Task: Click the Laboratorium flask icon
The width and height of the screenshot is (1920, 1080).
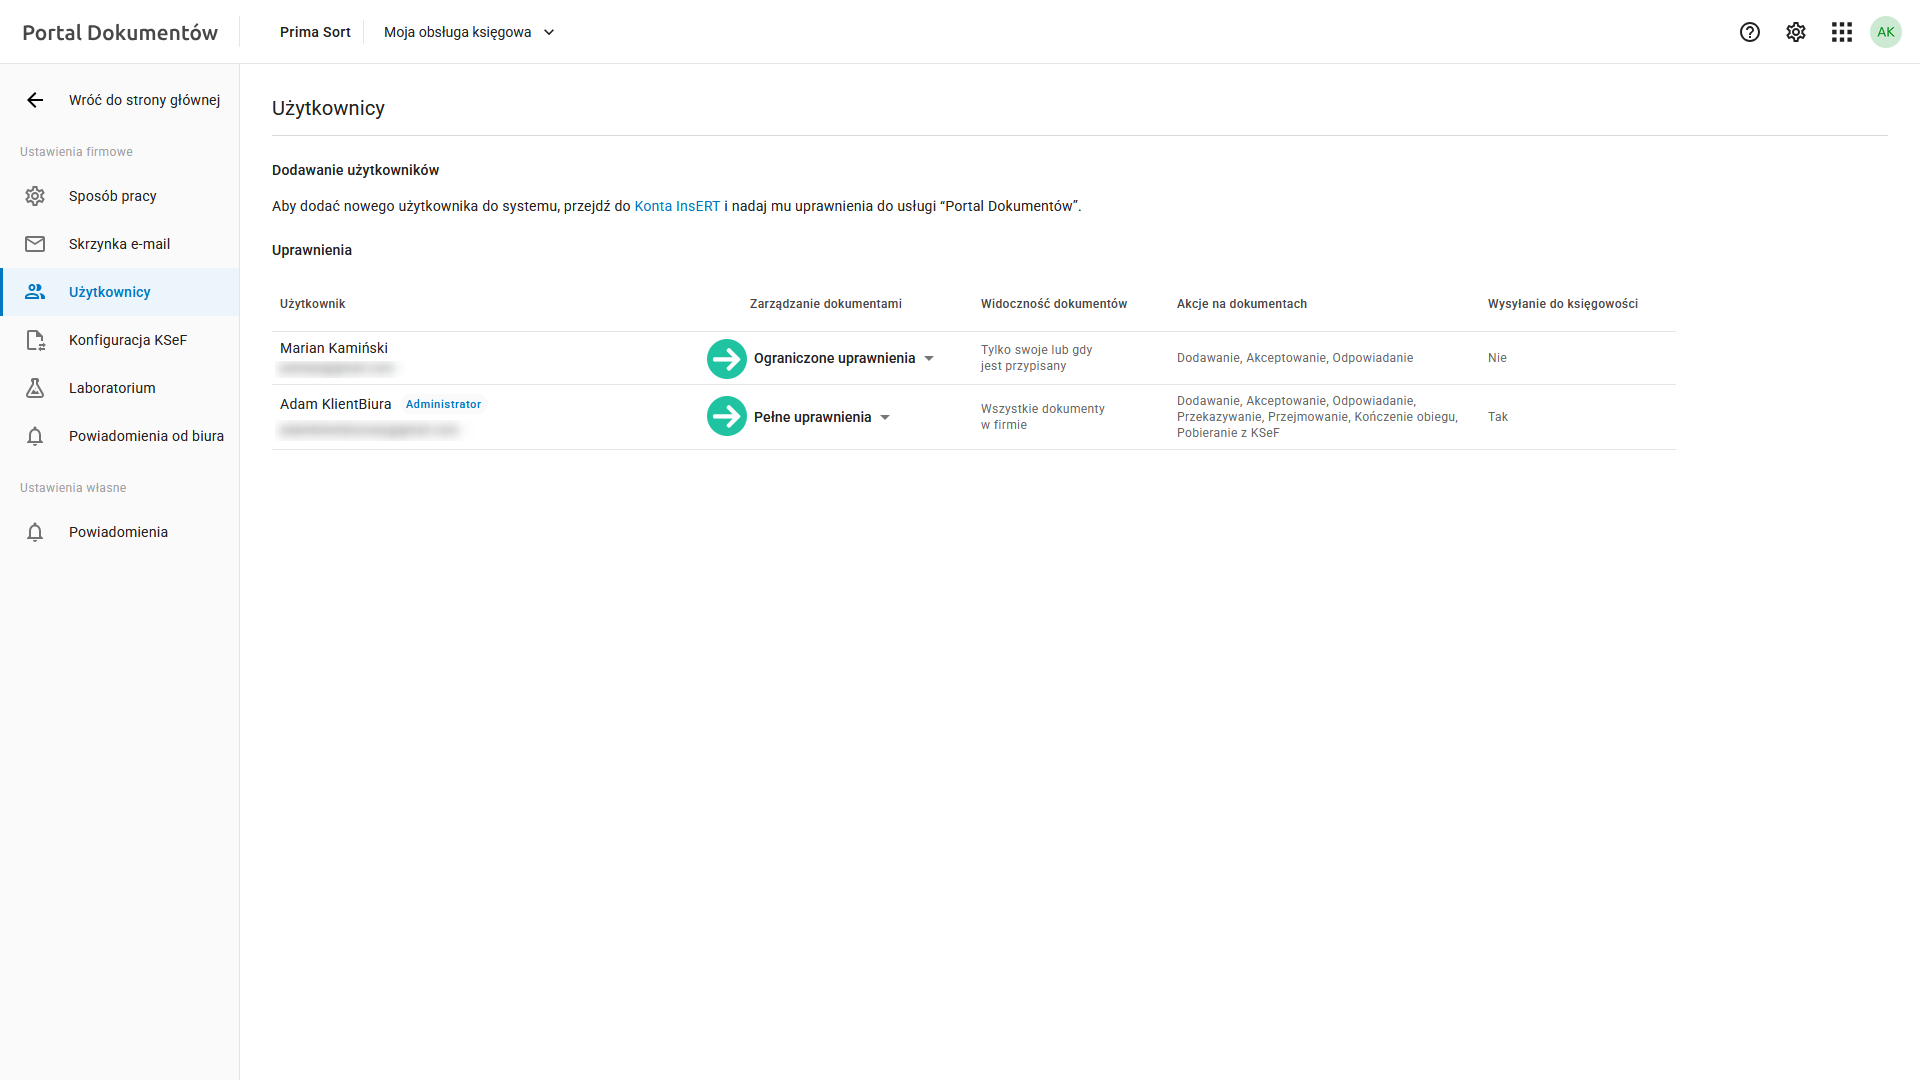Action: tap(35, 388)
